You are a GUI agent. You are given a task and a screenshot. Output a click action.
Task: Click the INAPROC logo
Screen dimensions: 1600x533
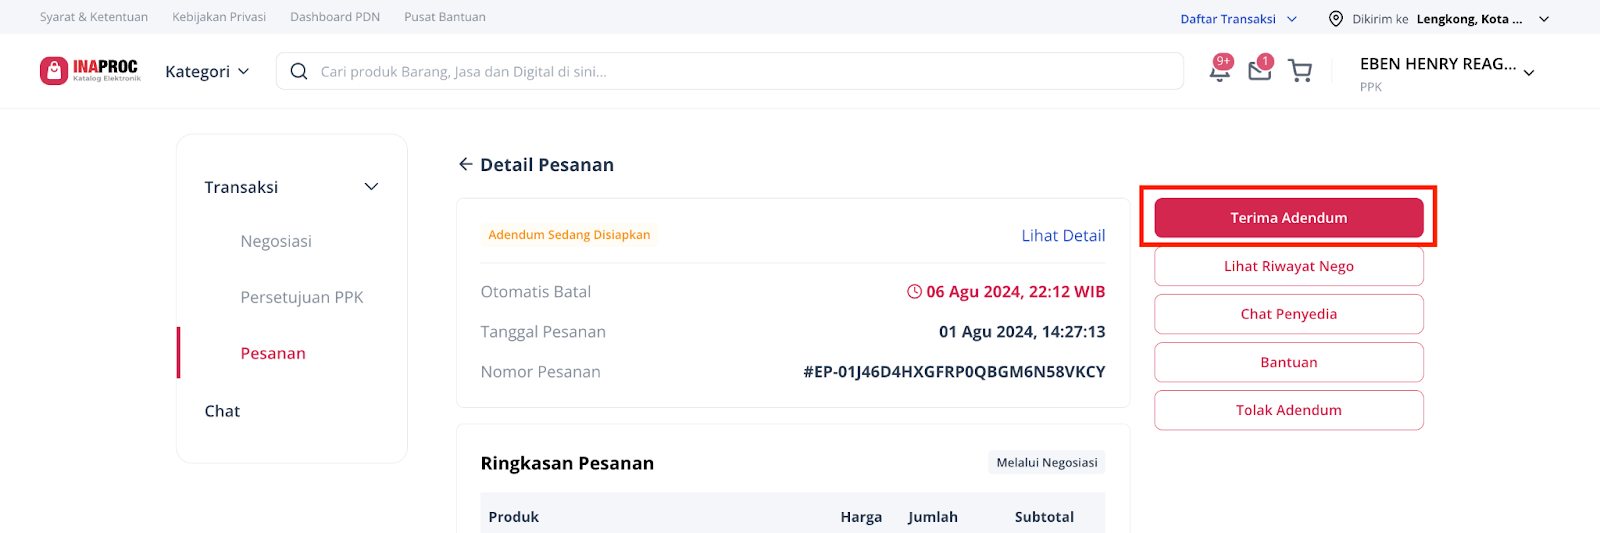point(90,71)
